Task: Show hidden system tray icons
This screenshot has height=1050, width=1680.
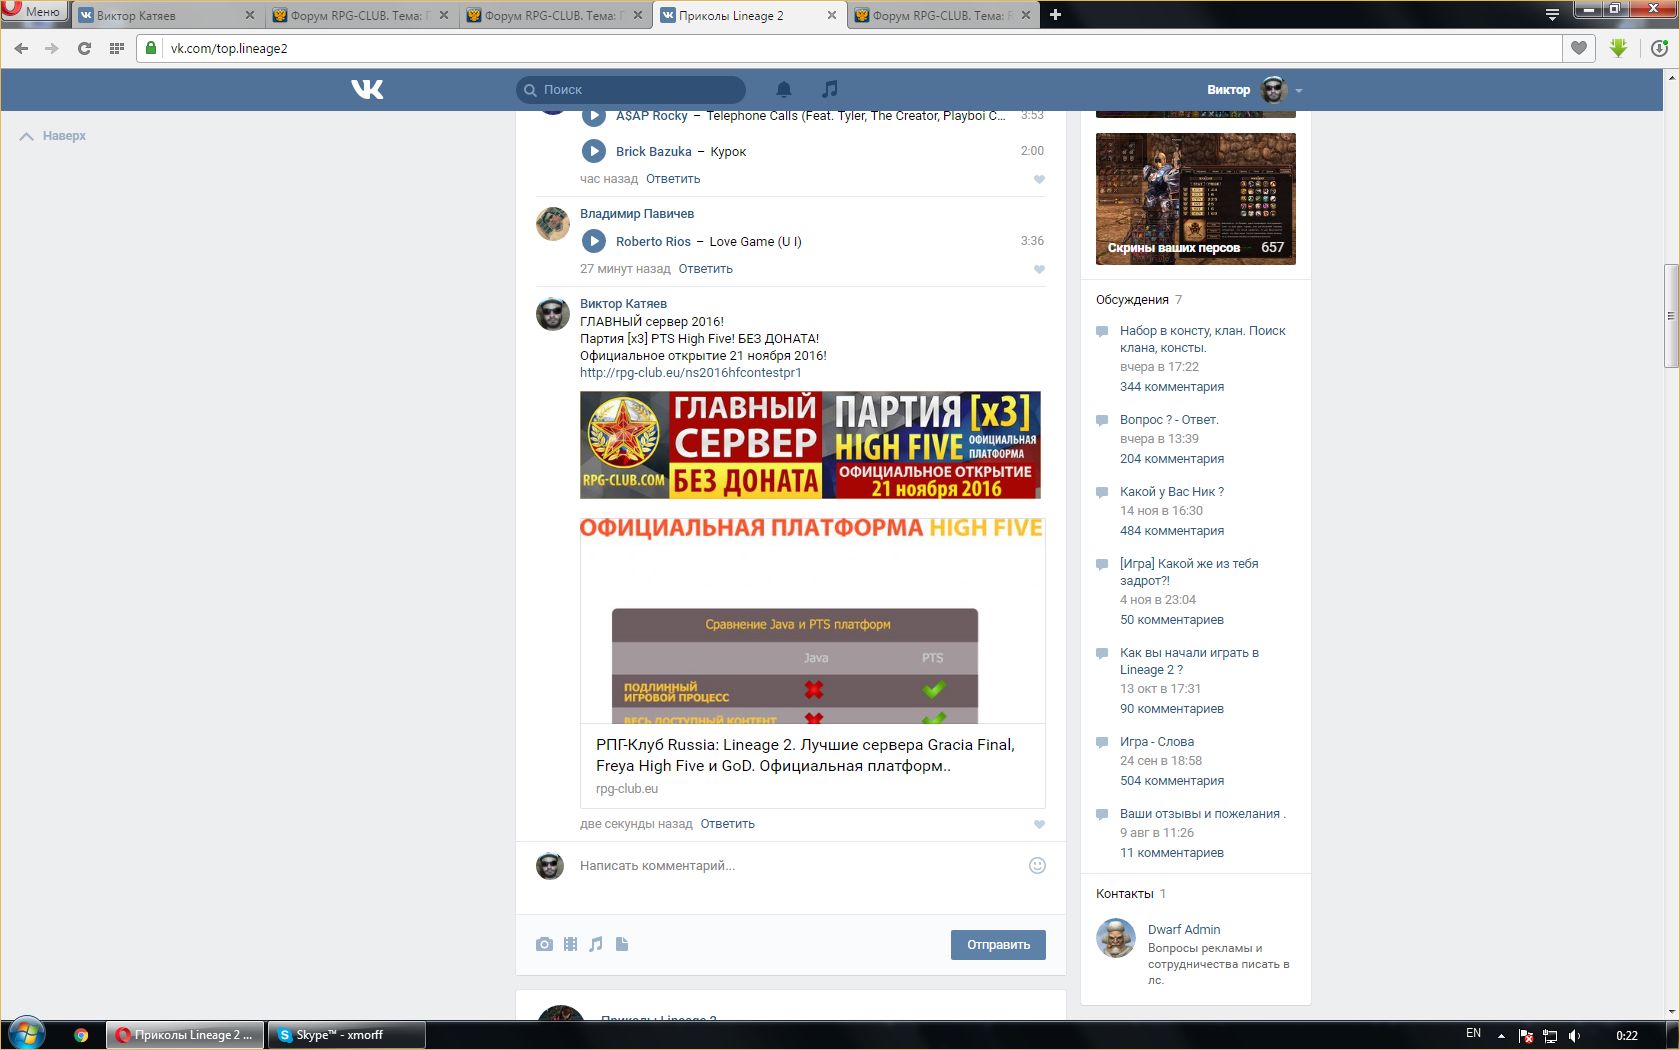Action: point(1501,1035)
